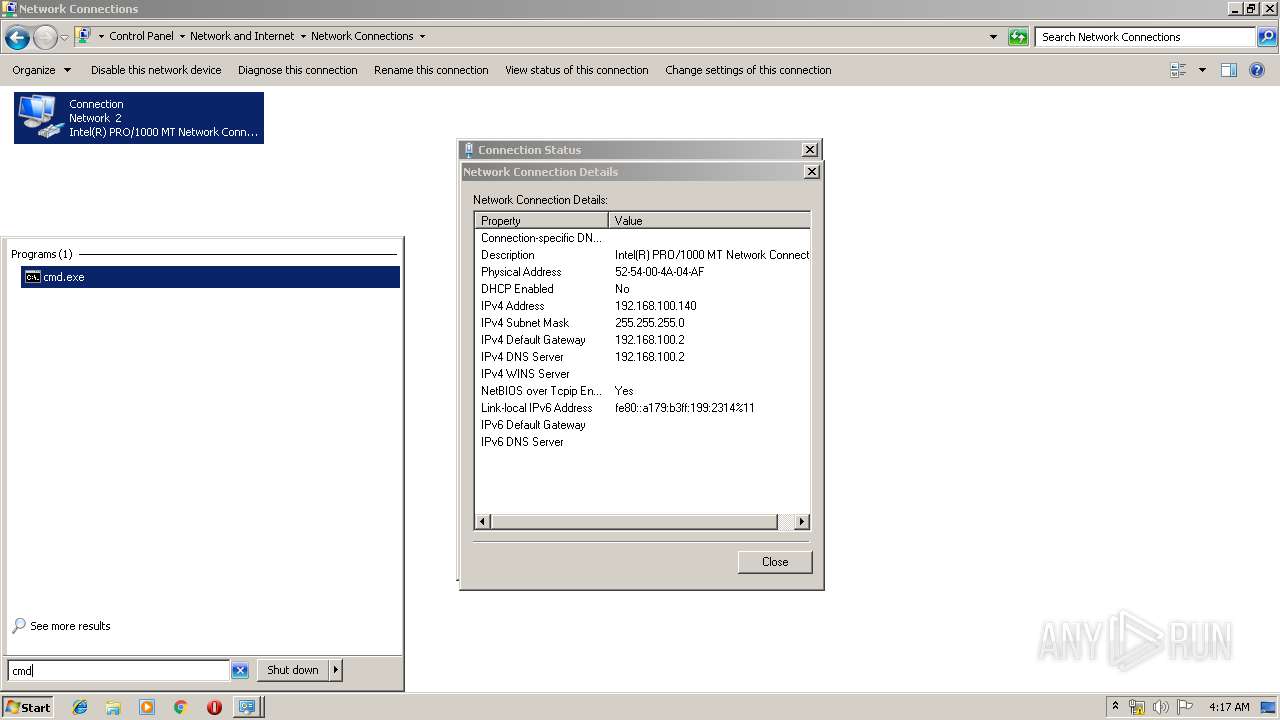Screen dimensions: 1280x720
Task: Select cmd.exe in Programs results
Action: click(210, 277)
